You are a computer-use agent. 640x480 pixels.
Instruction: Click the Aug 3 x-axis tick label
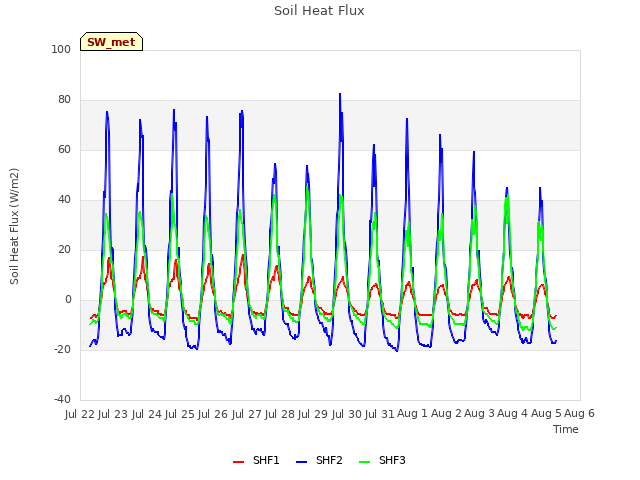click(x=480, y=414)
